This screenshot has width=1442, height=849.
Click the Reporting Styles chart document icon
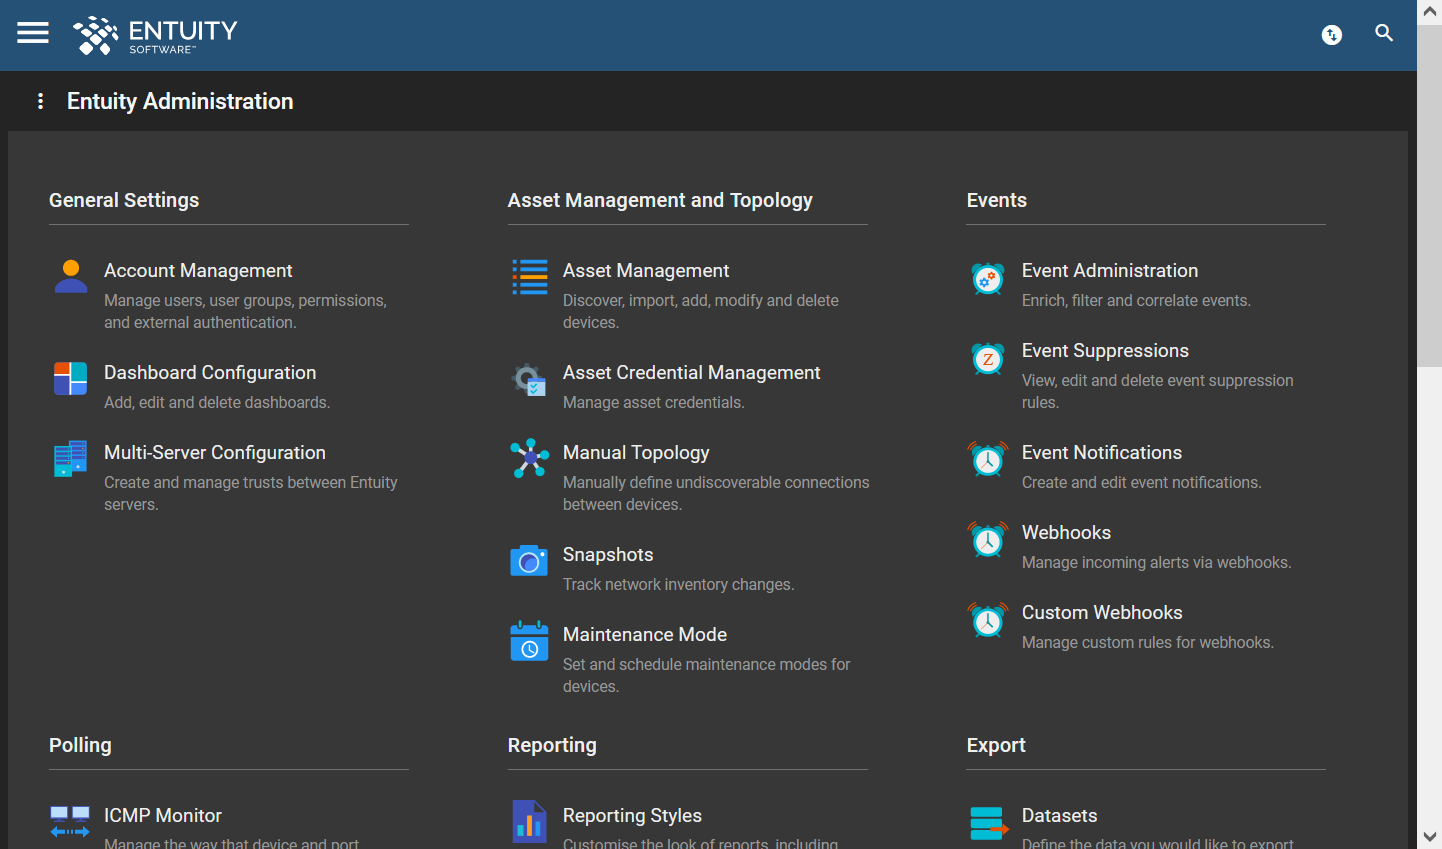click(x=530, y=822)
